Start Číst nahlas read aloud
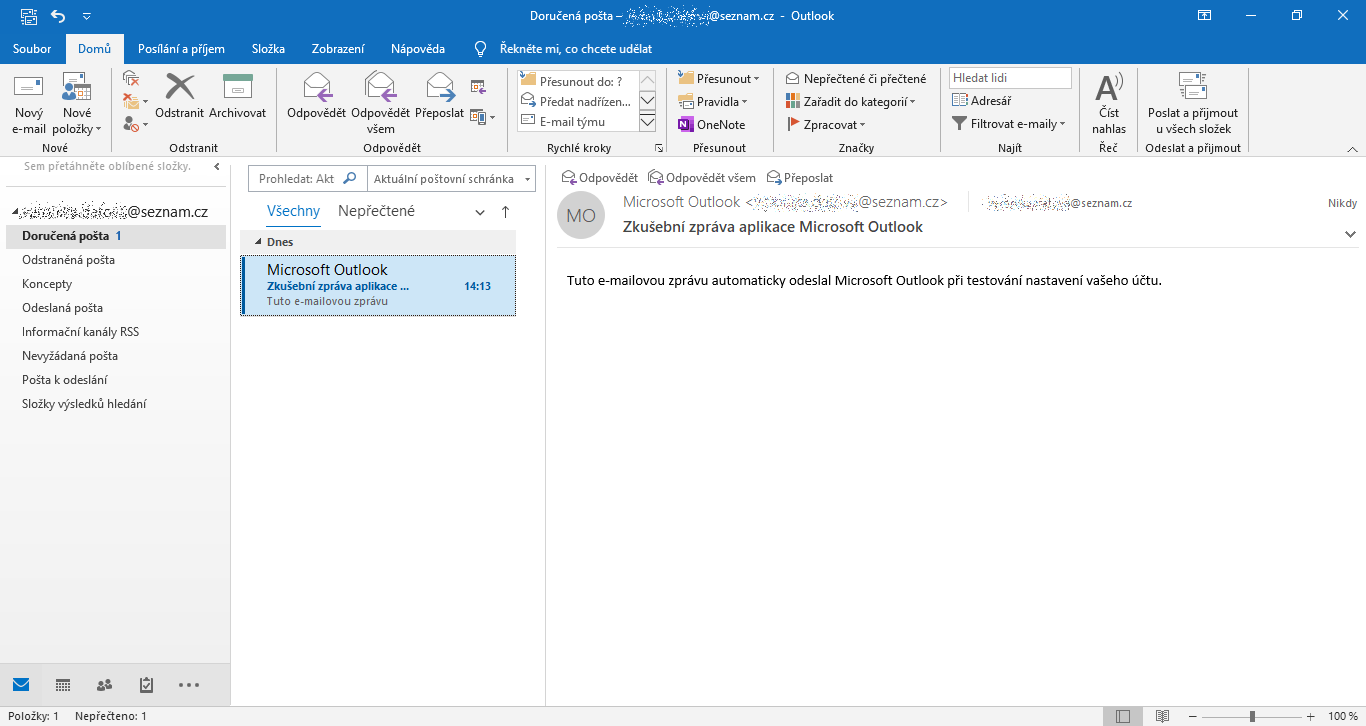 (1108, 104)
